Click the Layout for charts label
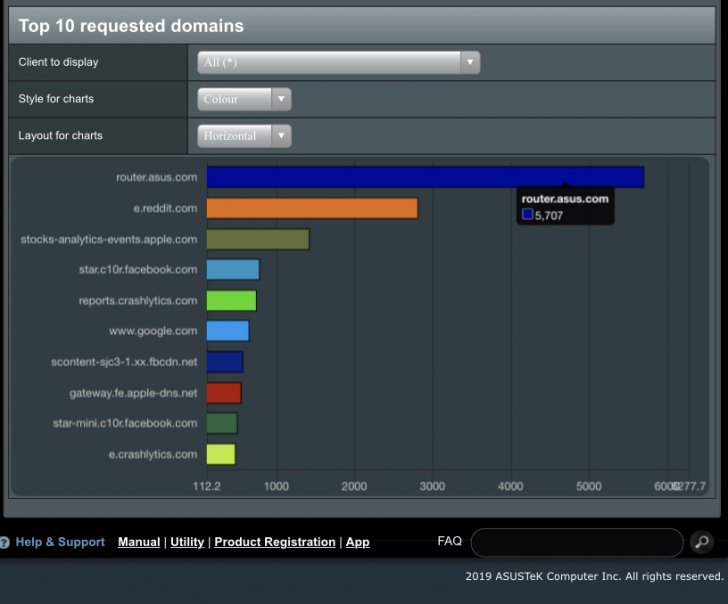This screenshot has height=604, width=728. (60, 136)
